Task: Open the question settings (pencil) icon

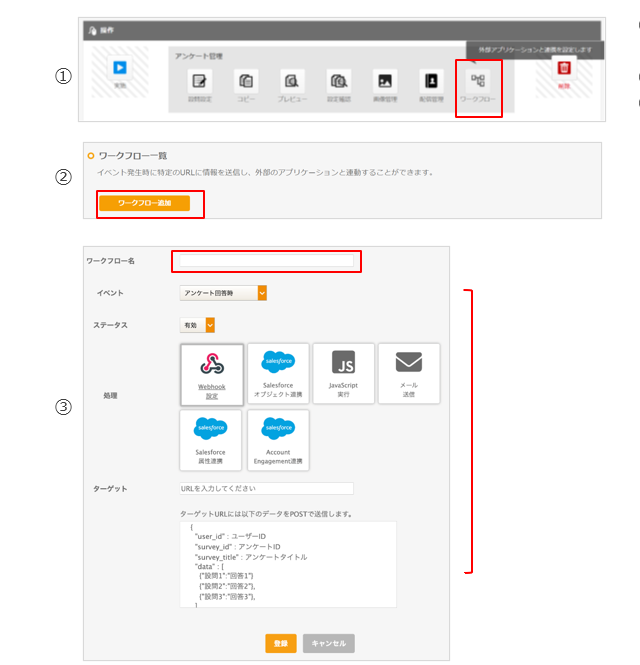Action: [199, 81]
